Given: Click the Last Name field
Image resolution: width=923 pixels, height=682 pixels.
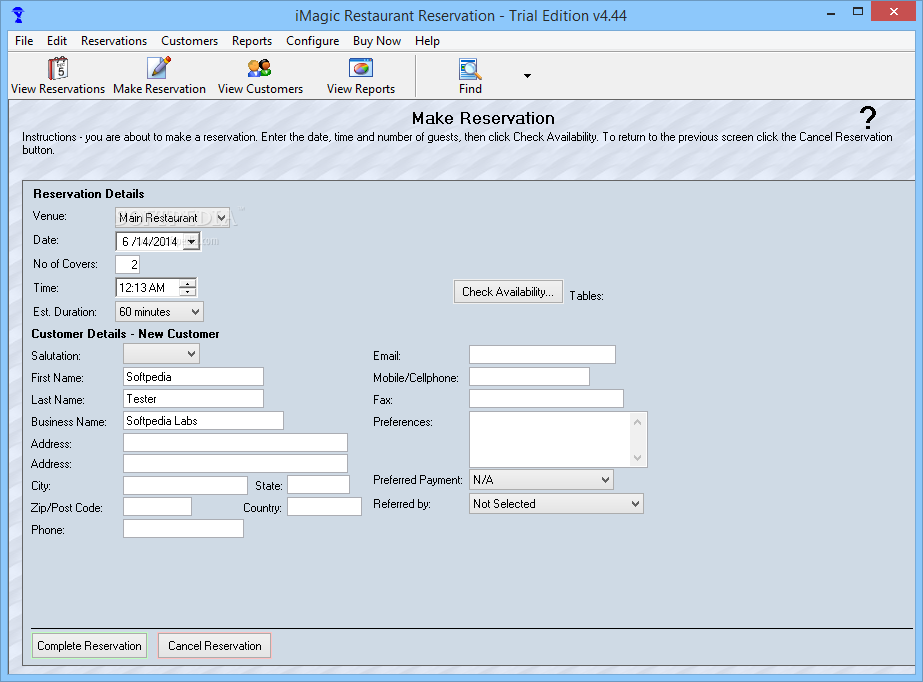Looking at the screenshot, I should (194, 398).
